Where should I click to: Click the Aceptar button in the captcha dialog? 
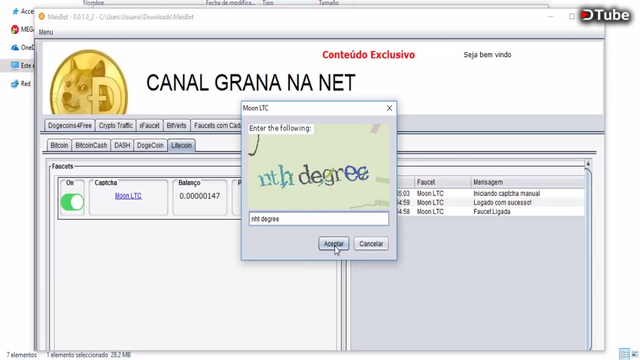pyautogui.click(x=333, y=244)
